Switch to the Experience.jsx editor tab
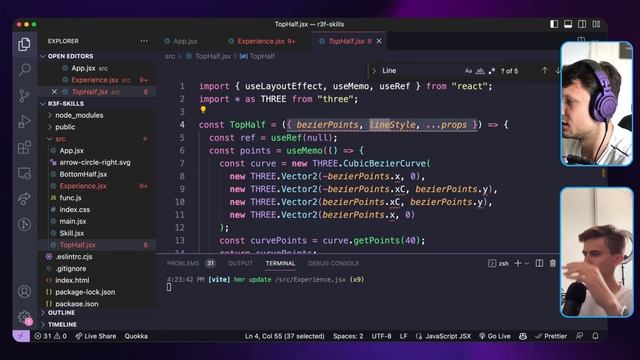 tap(267, 41)
